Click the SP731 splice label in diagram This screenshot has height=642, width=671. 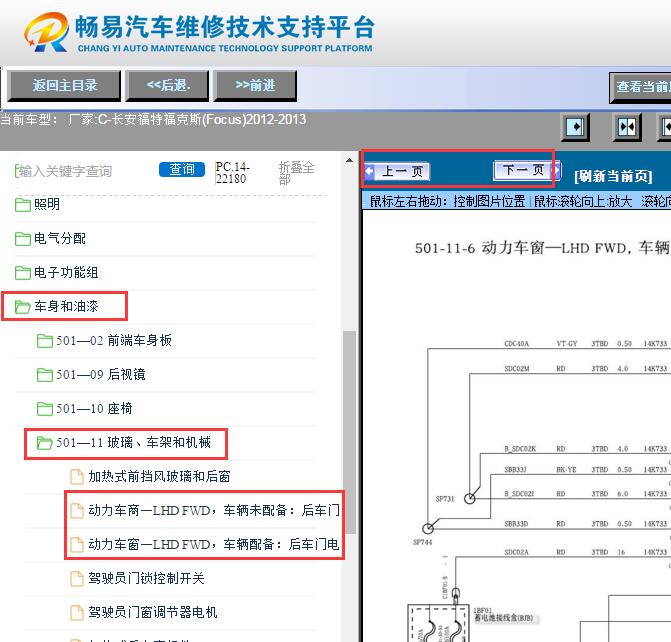(445, 499)
